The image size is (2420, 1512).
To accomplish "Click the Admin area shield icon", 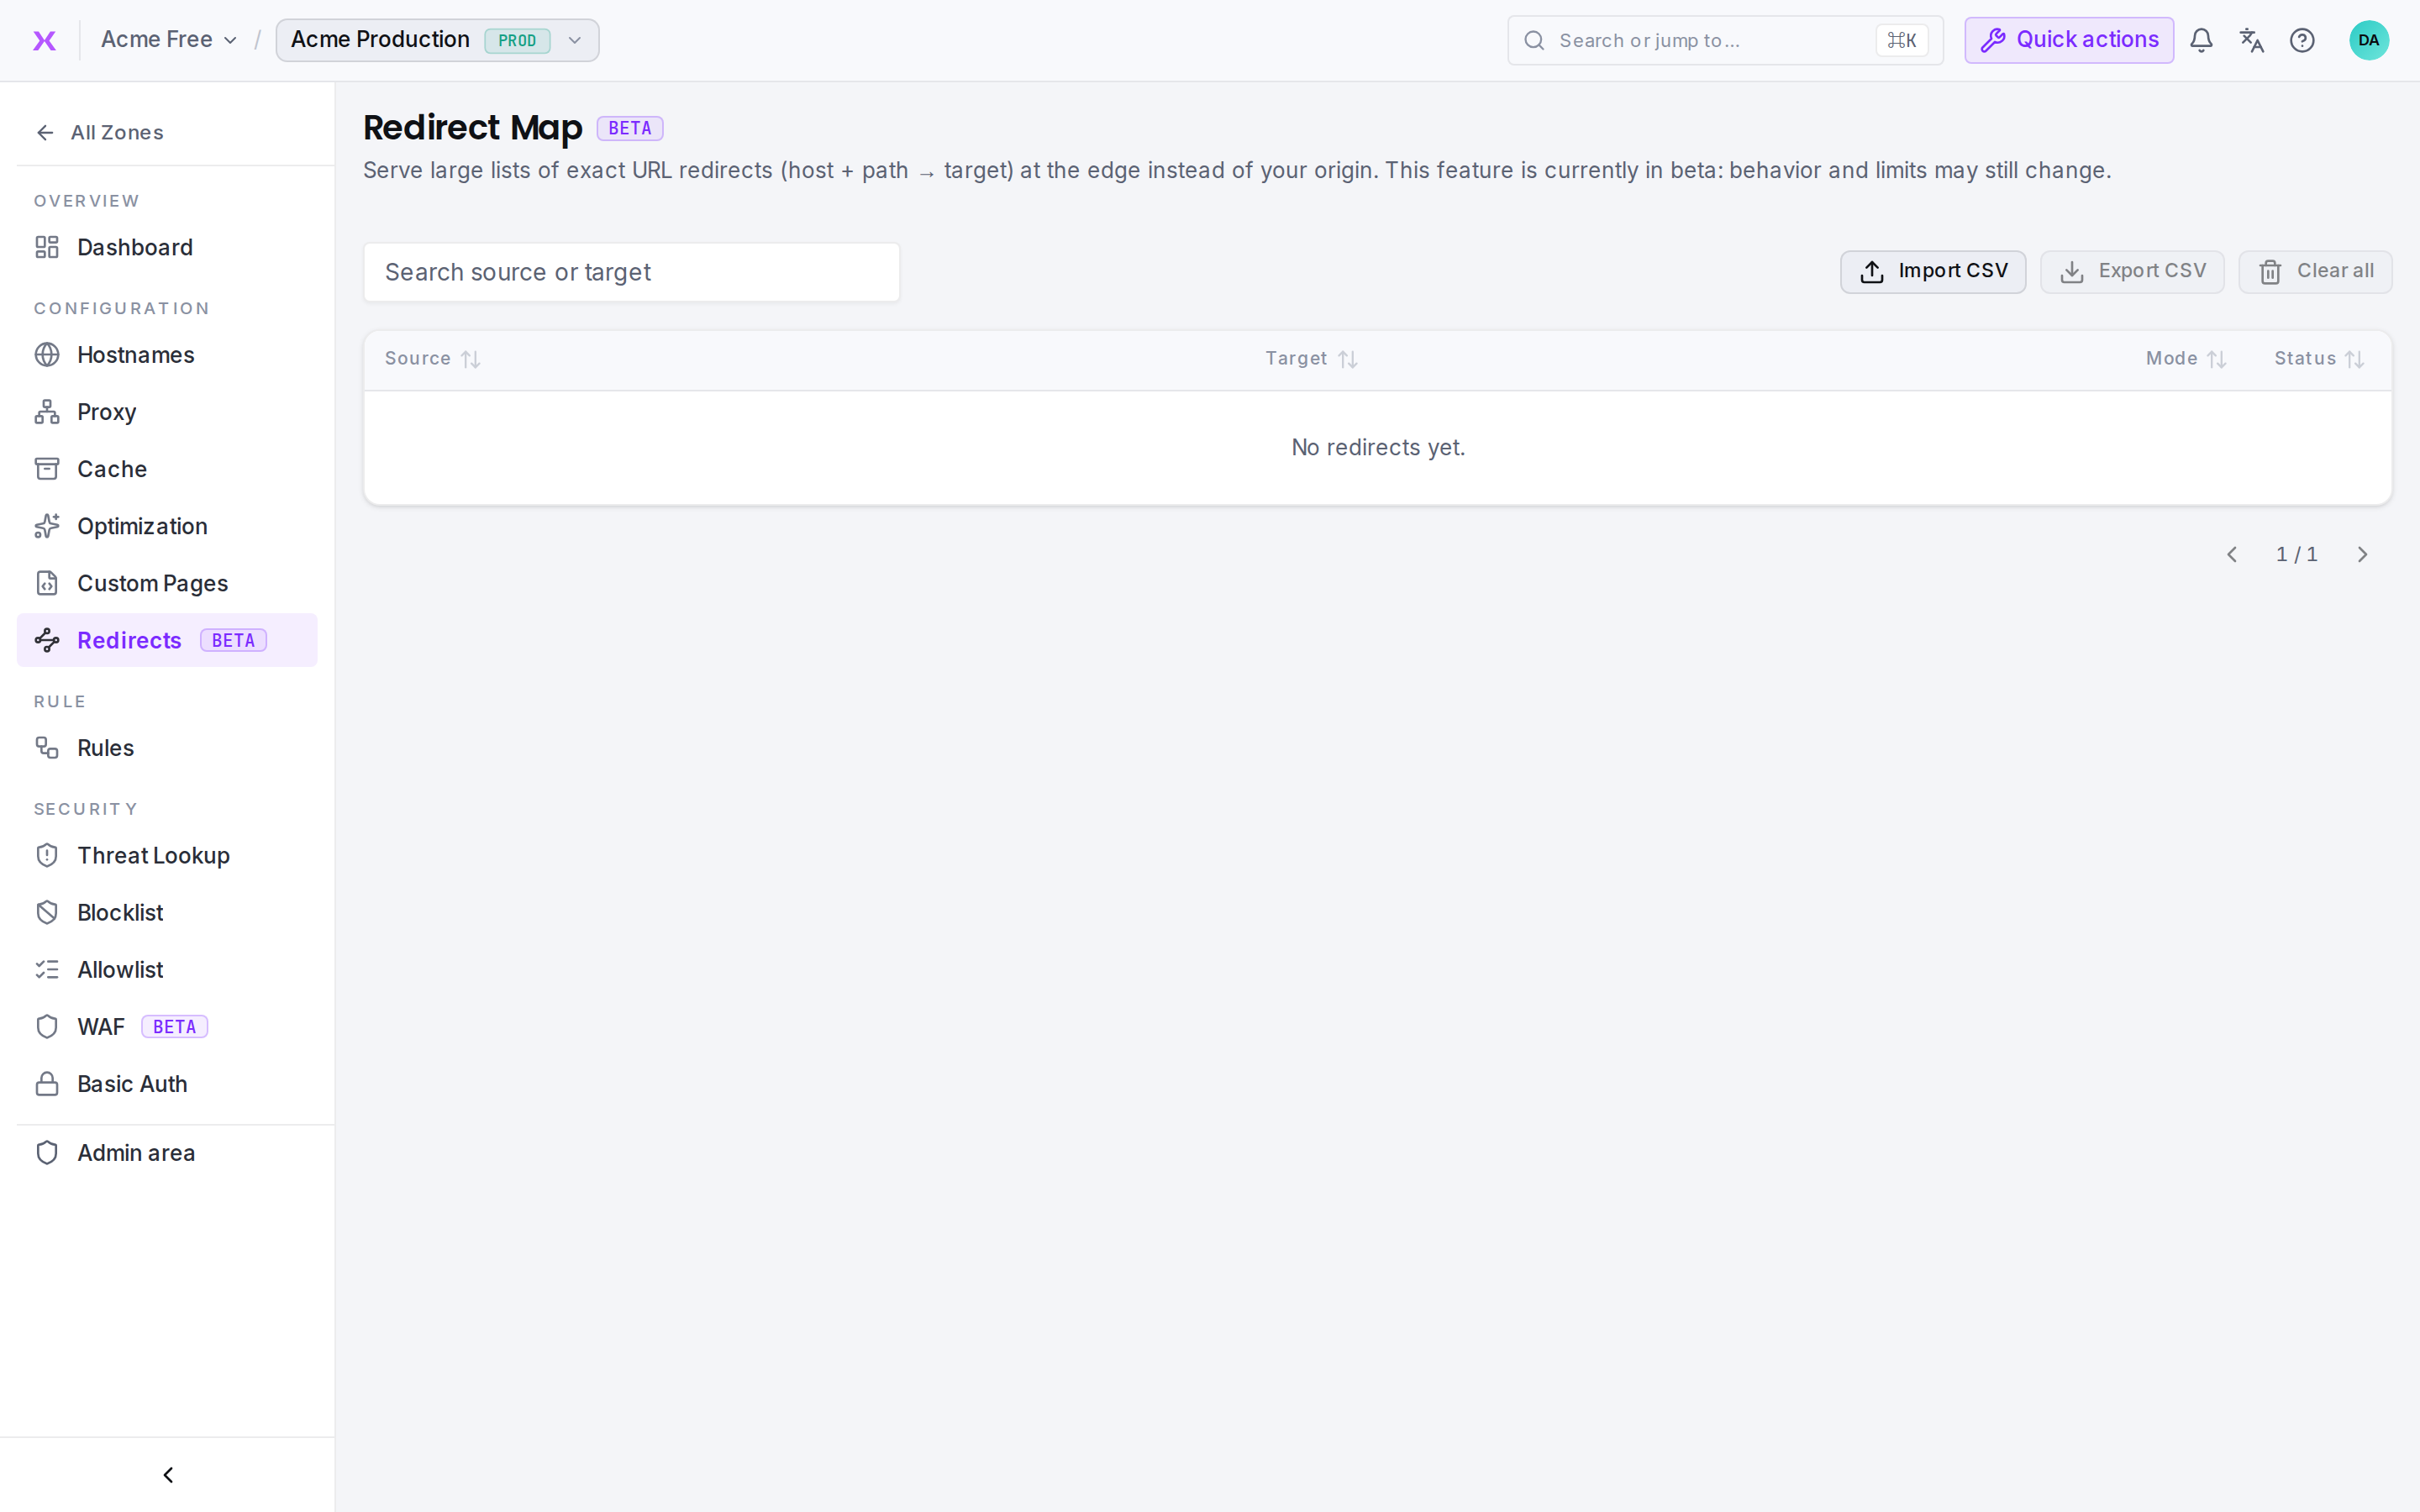I will click(x=47, y=1153).
